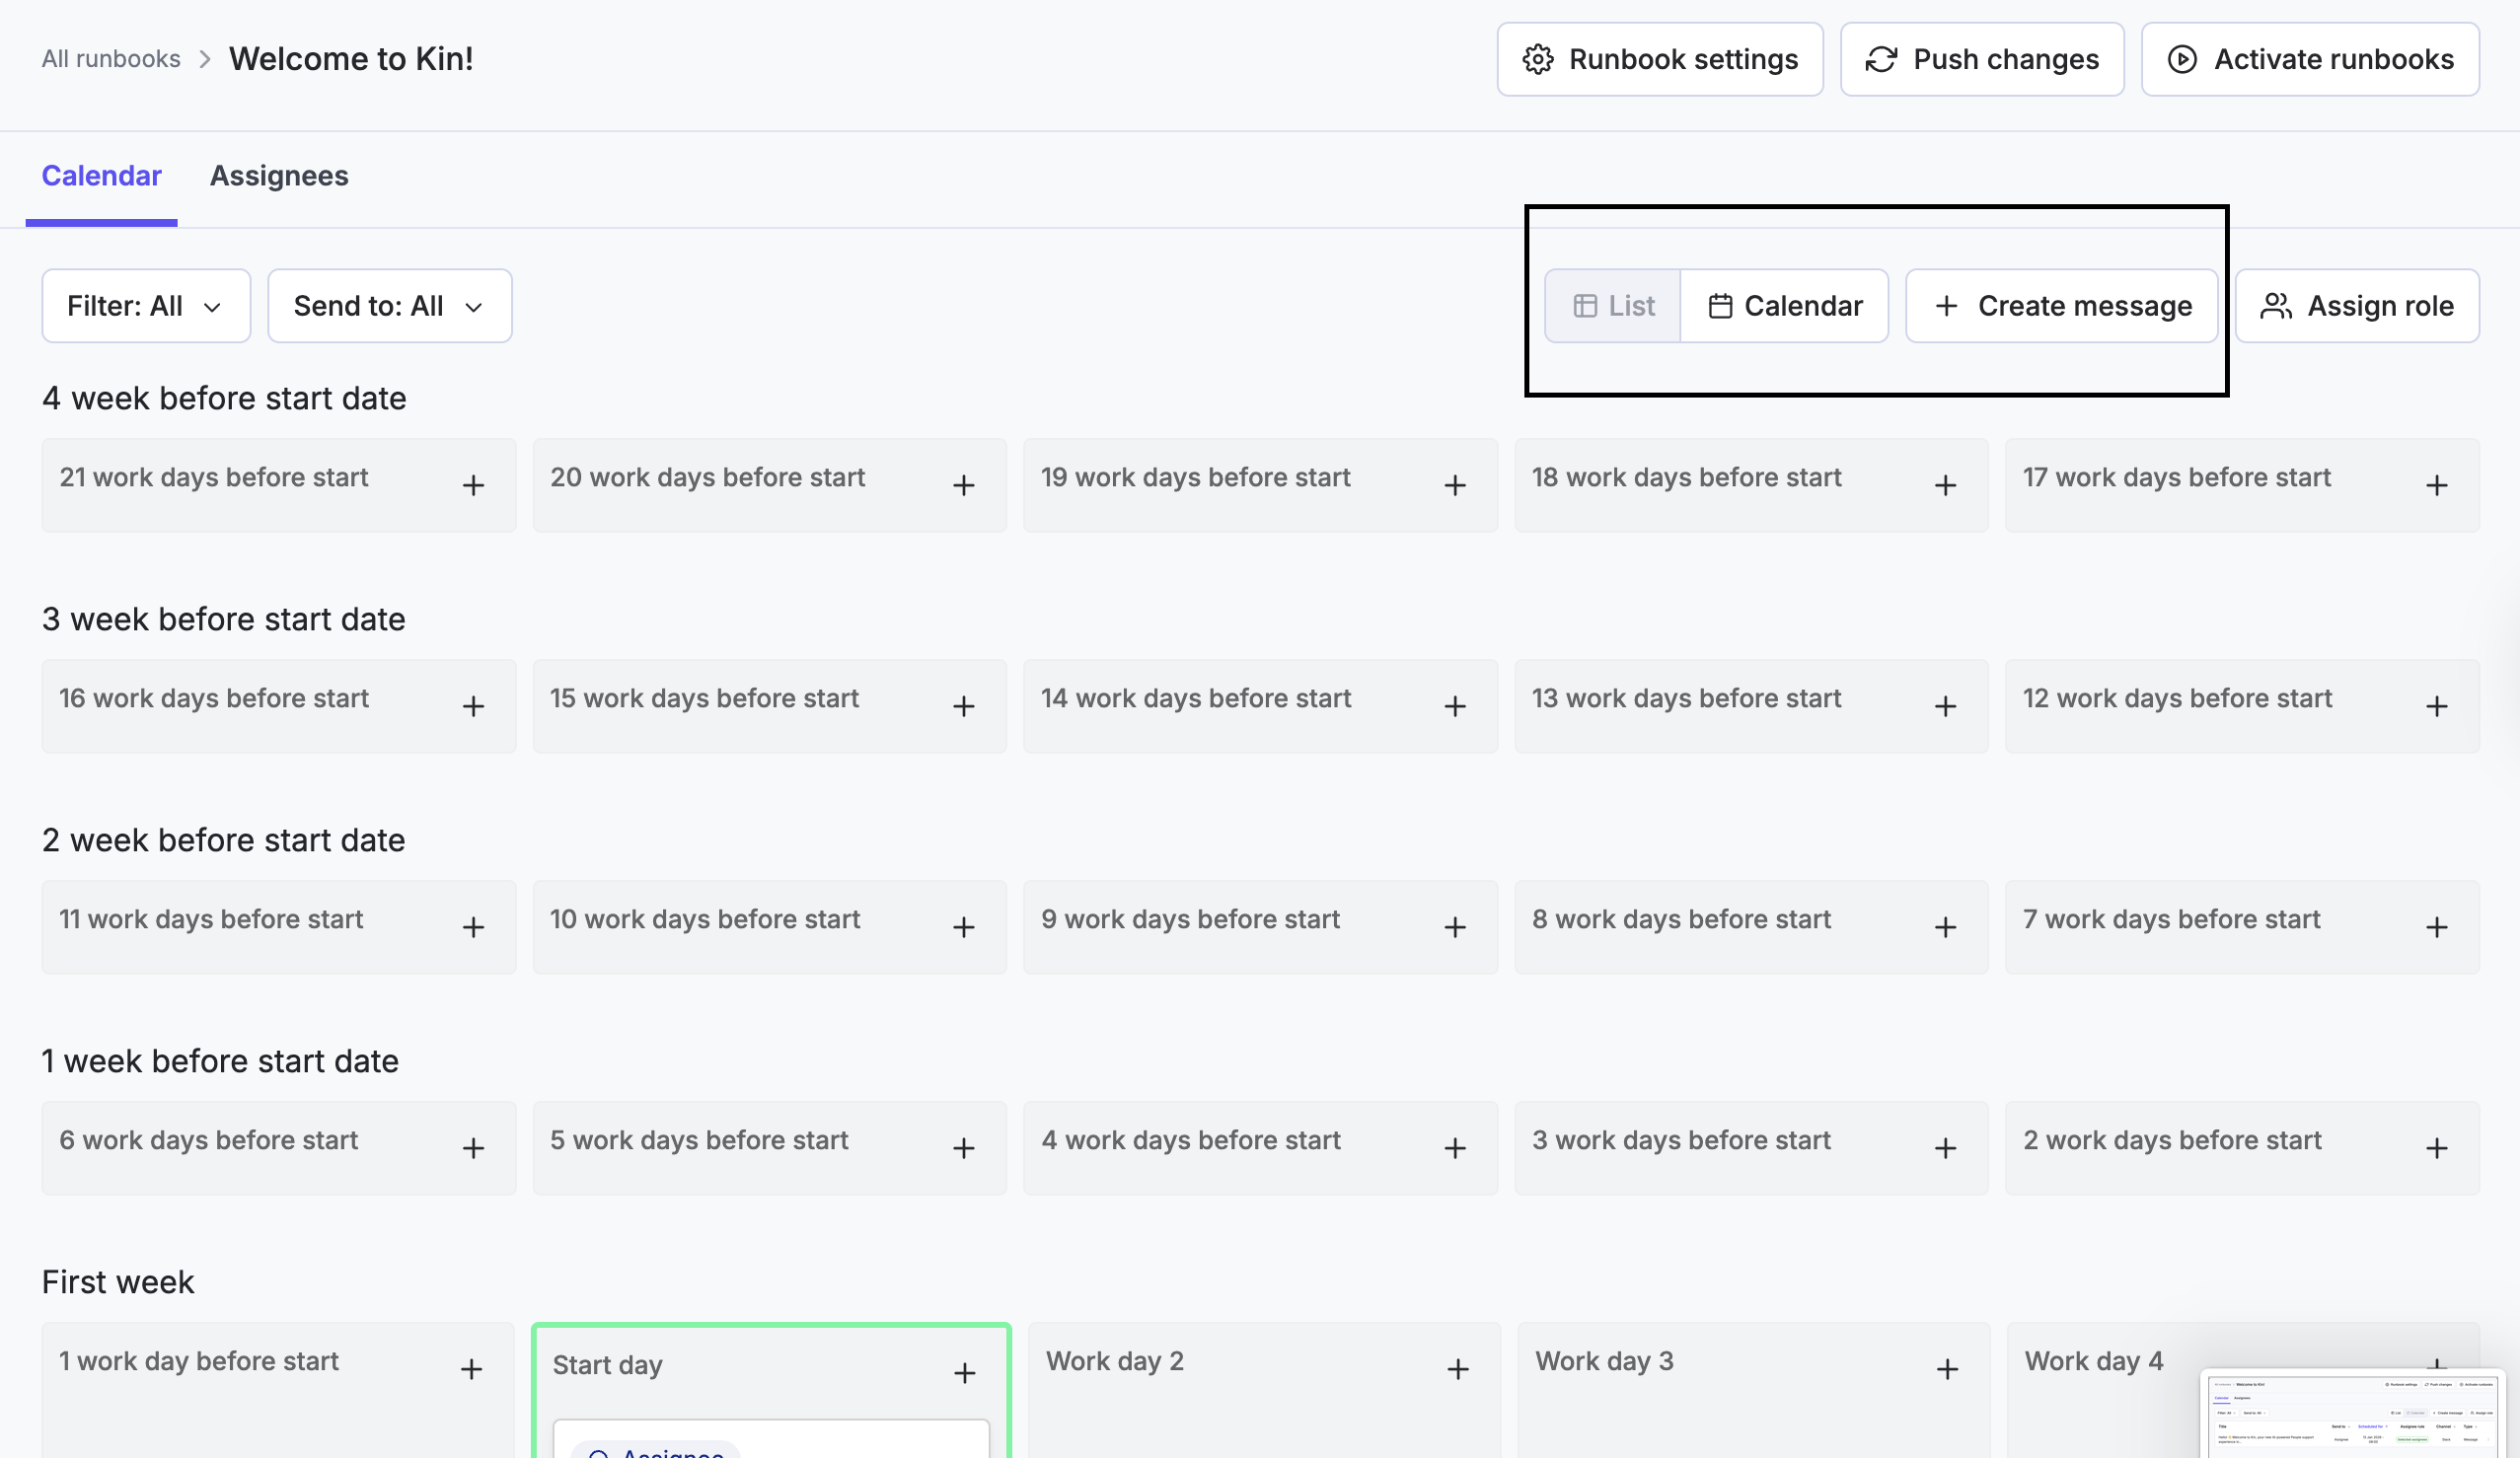Add message on 17 work days before start
Viewport: 2520px width, 1458px height.
click(x=2437, y=486)
